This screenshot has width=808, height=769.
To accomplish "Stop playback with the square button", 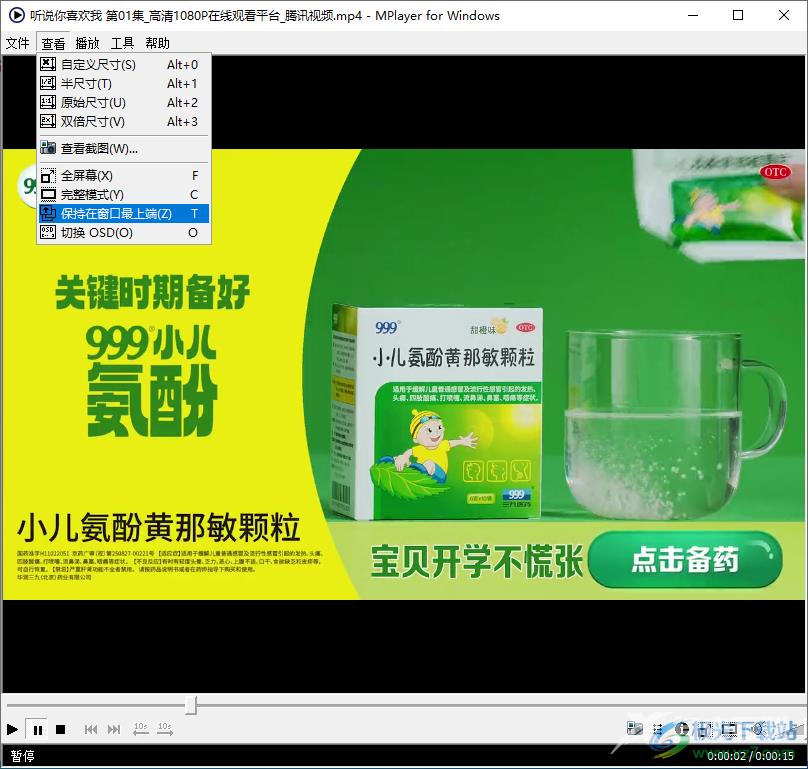I will click(x=60, y=729).
